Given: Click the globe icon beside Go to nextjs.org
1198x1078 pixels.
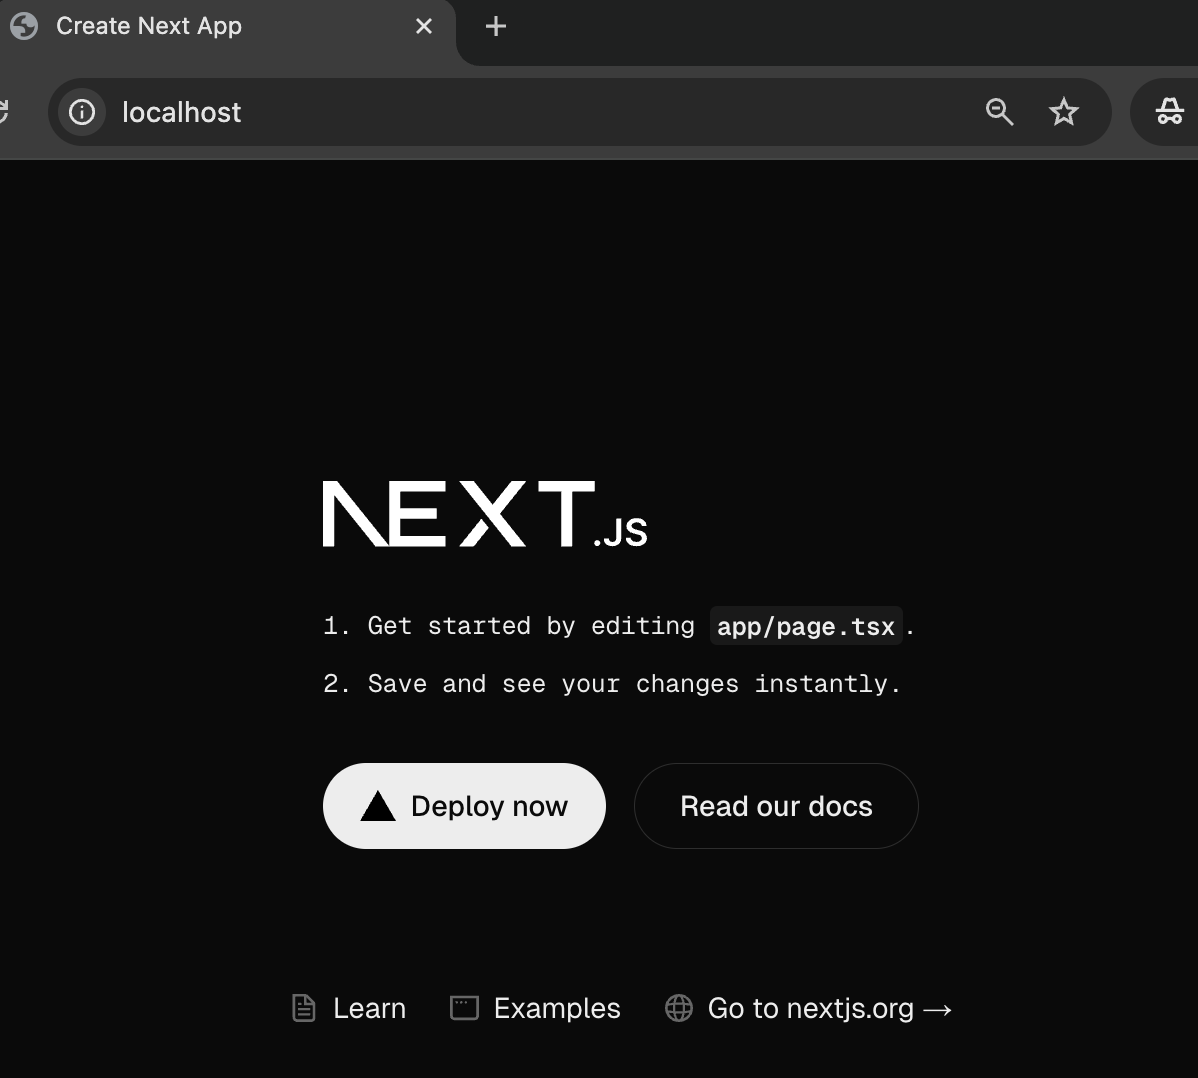Looking at the screenshot, I should [678, 1008].
